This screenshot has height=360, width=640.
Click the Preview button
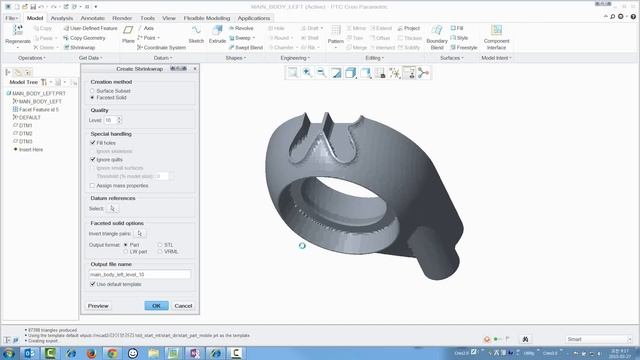[x=98, y=306]
